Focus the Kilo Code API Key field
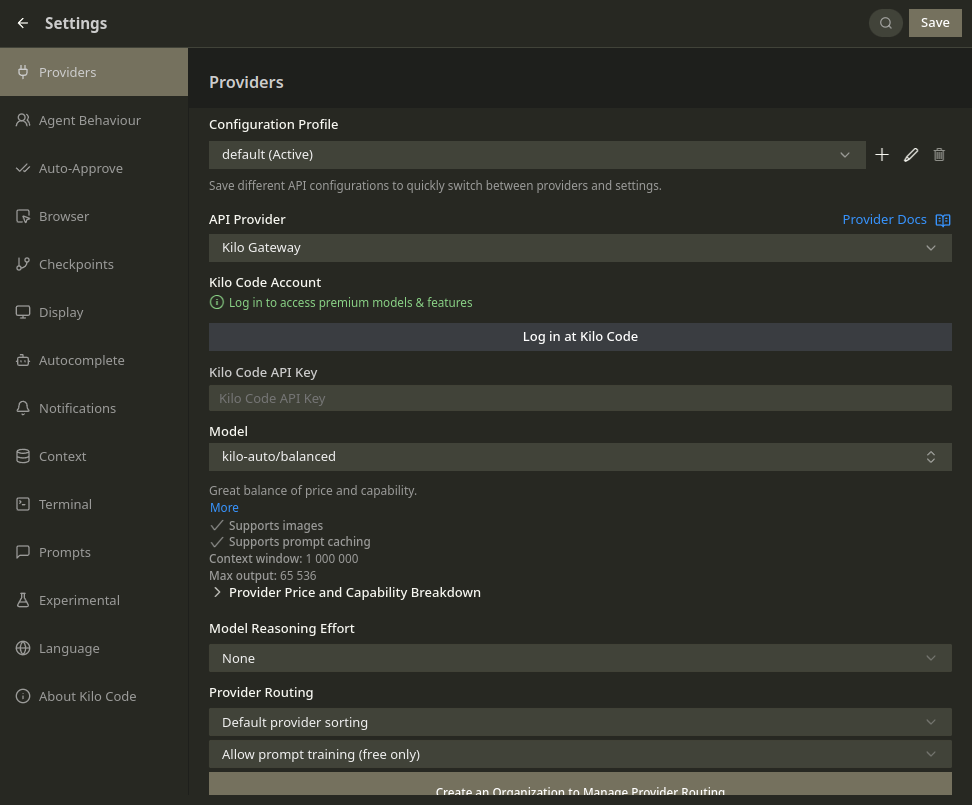 (580, 398)
